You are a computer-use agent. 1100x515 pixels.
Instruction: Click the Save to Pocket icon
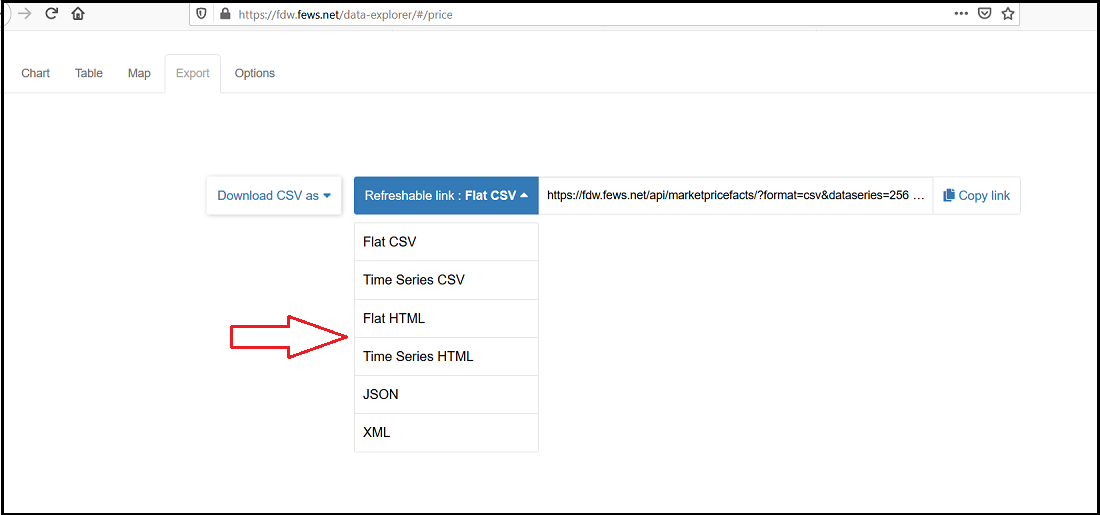(x=985, y=14)
